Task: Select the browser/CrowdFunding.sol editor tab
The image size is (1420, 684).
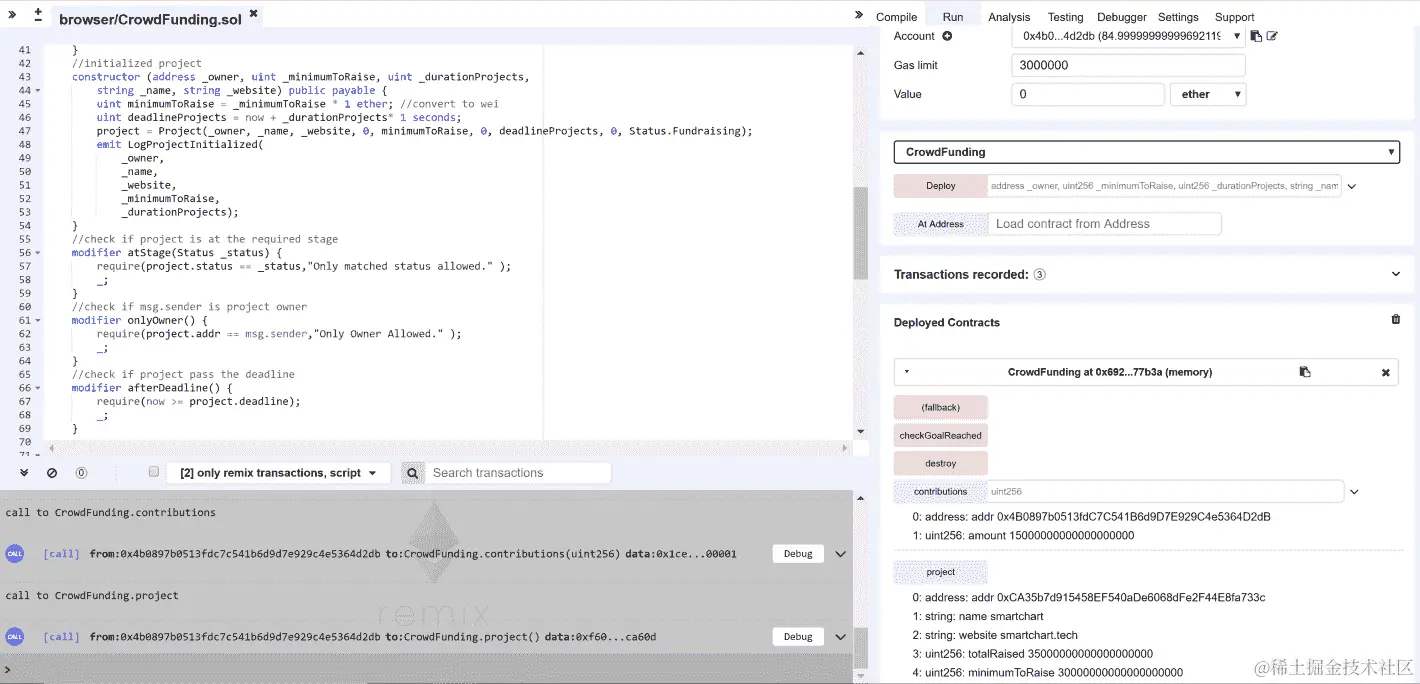Action: (151, 19)
